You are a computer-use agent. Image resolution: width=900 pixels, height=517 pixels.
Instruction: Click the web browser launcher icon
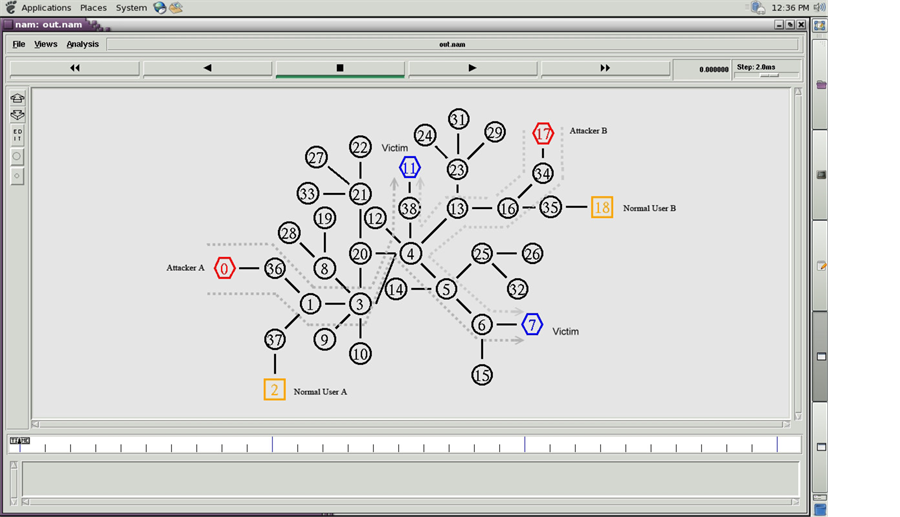click(x=160, y=7)
